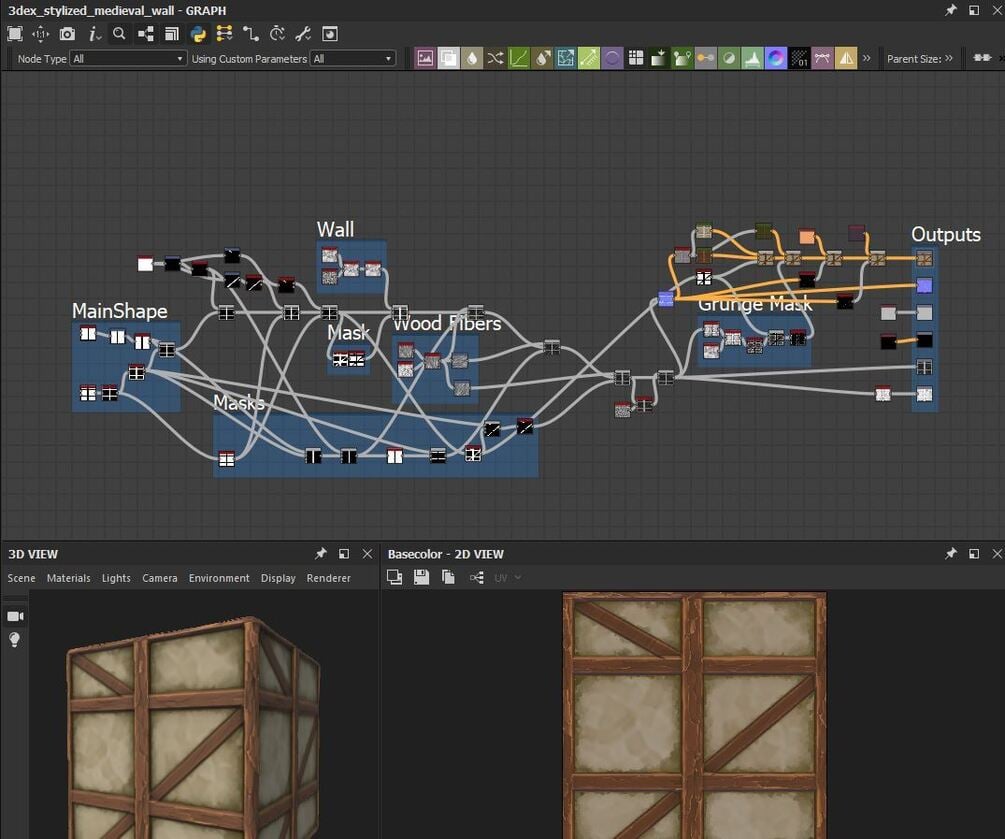Save the 2D view image

[421, 577]
